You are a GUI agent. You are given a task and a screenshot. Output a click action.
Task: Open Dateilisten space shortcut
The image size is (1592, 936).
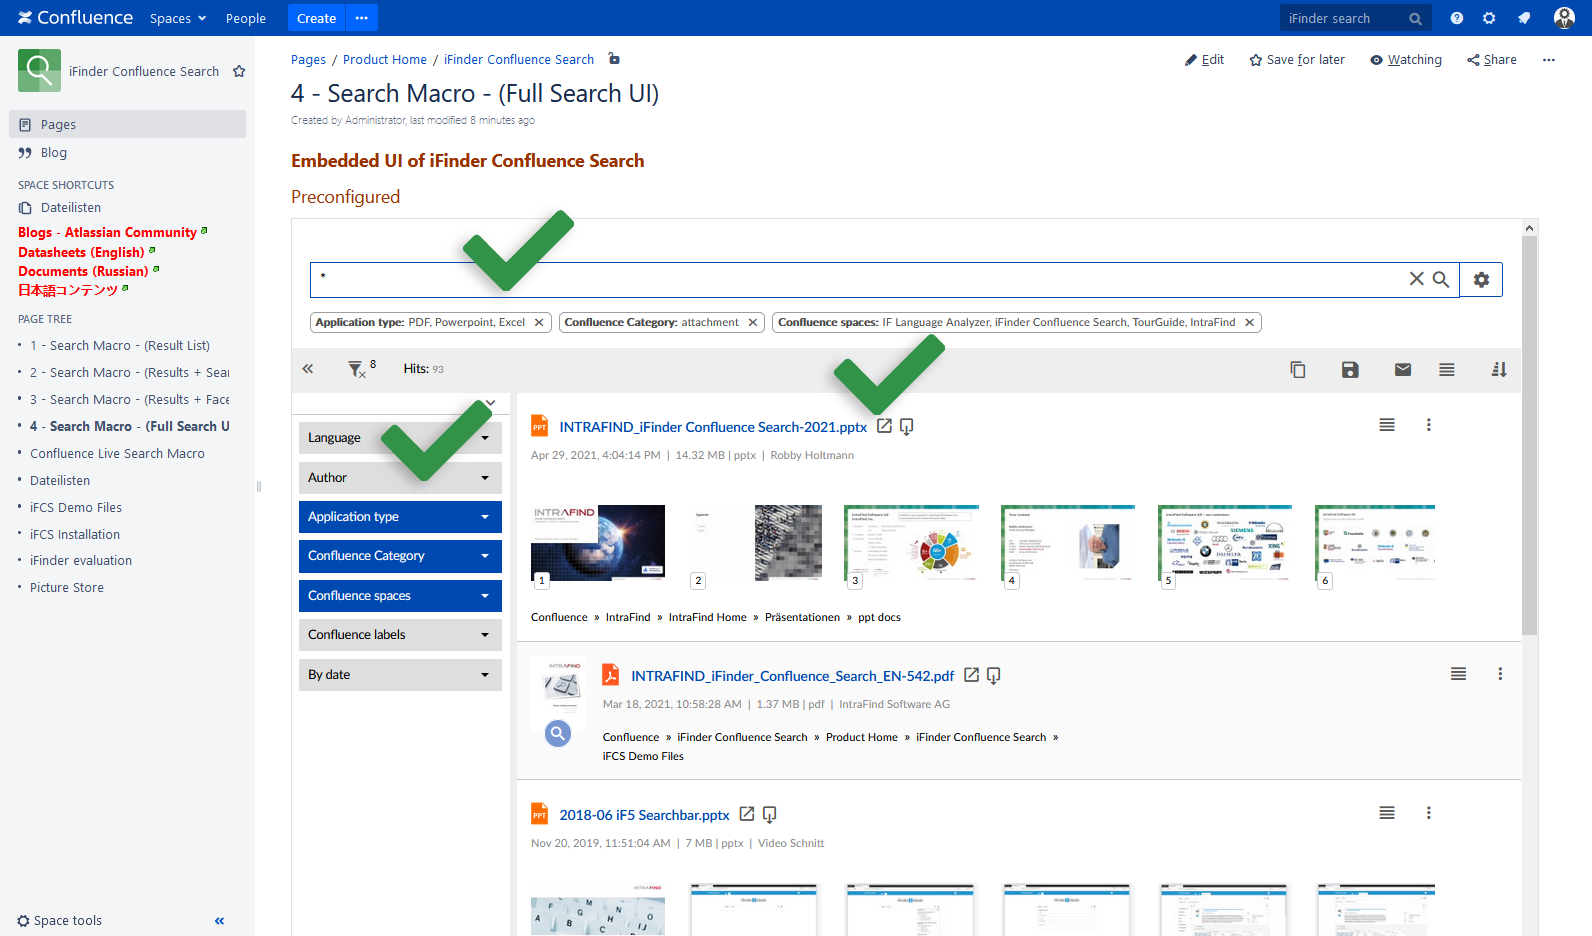pos(71,208)
